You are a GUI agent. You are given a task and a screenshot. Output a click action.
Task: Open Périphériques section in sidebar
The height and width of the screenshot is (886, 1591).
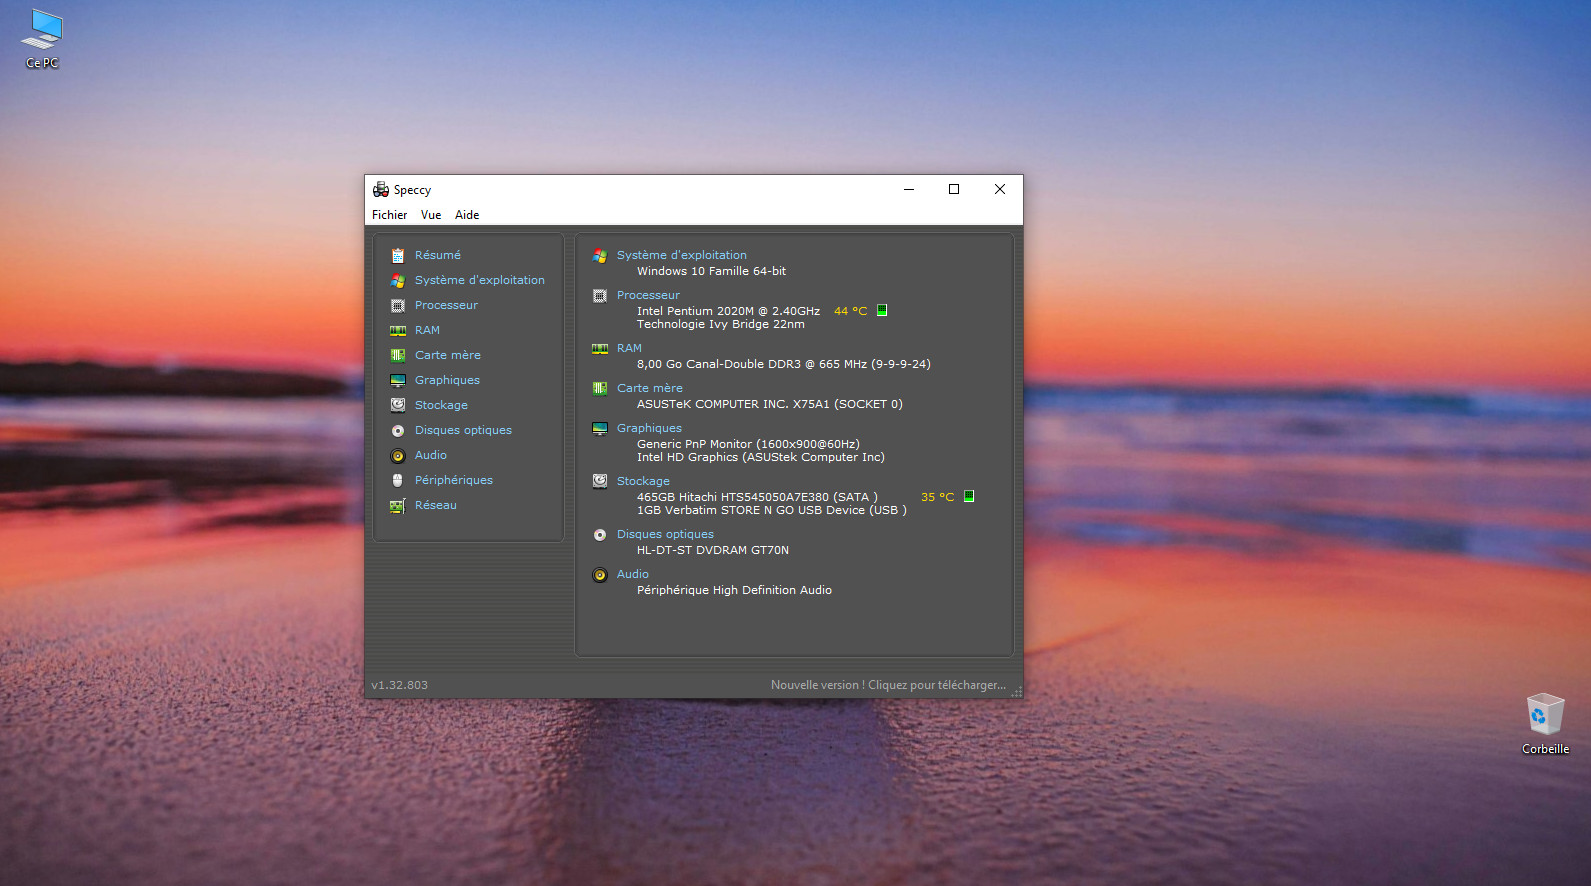pos(454,480)
